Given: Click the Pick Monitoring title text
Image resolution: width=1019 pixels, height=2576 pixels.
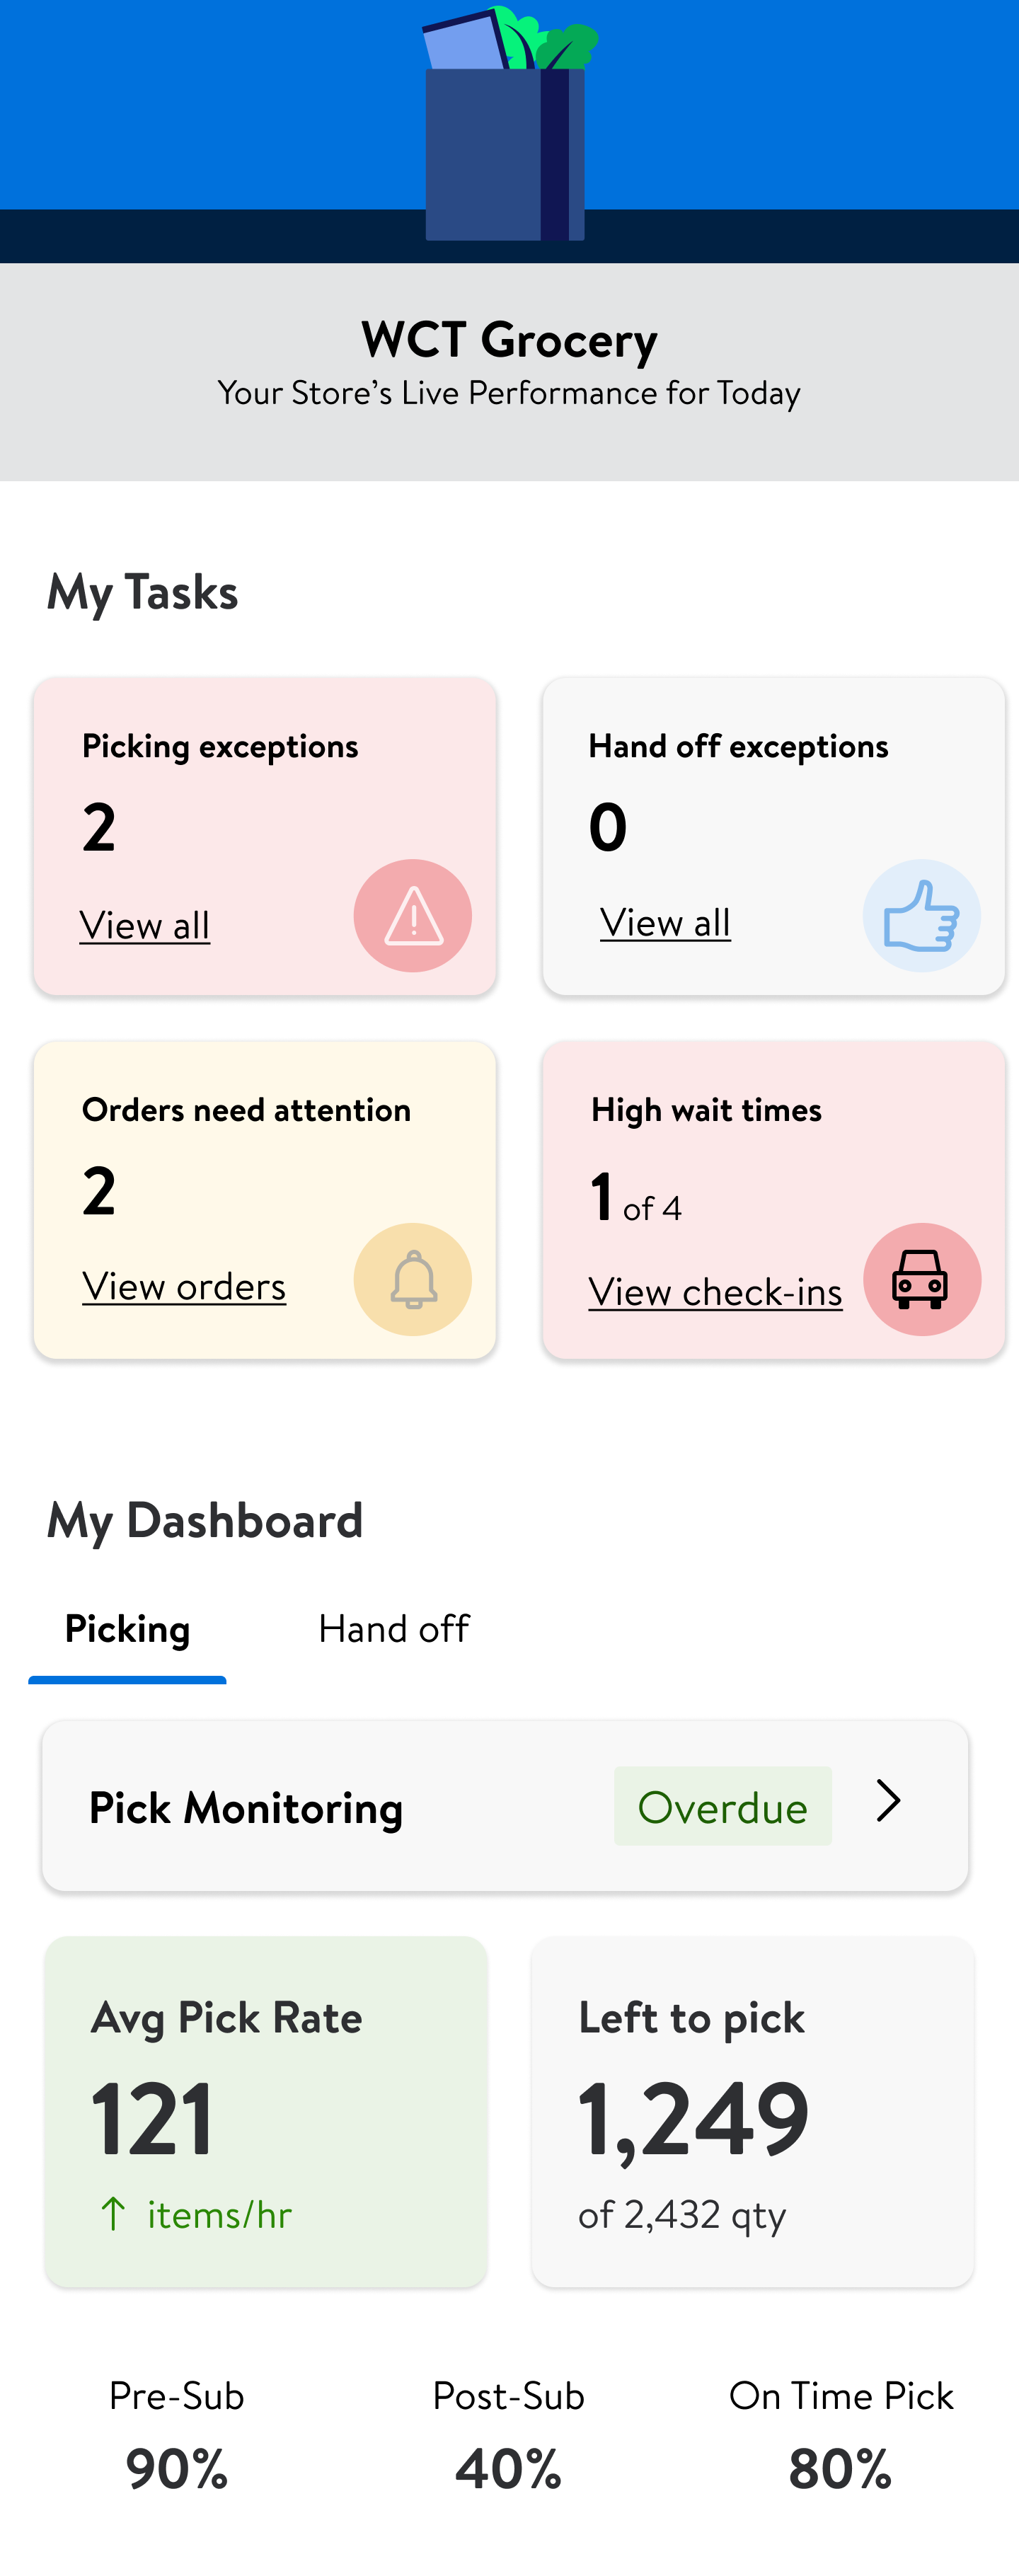Looking at the screenshot, I should coord(246,1808).
